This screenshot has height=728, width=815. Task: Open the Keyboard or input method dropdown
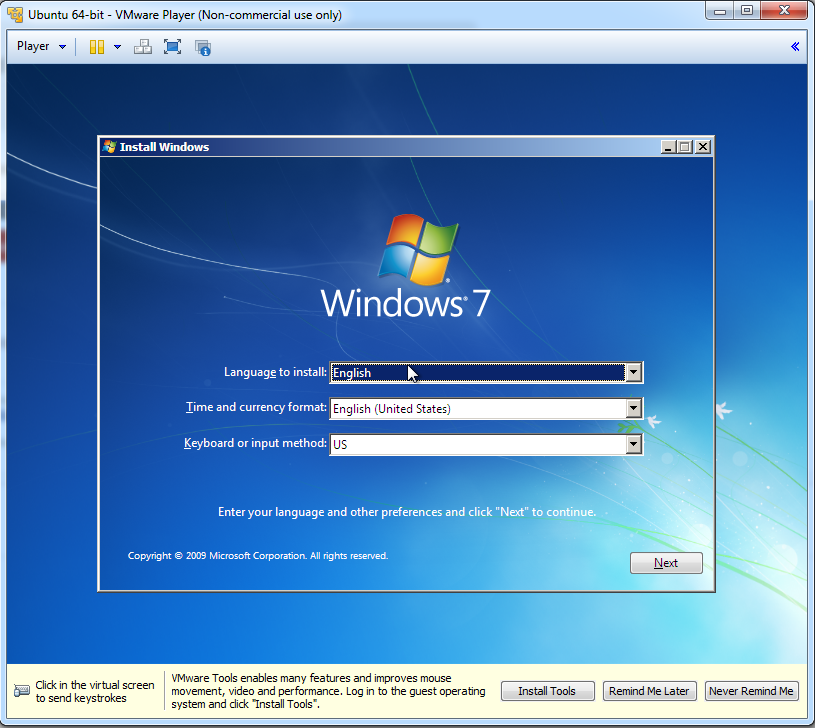coord(634,444)
